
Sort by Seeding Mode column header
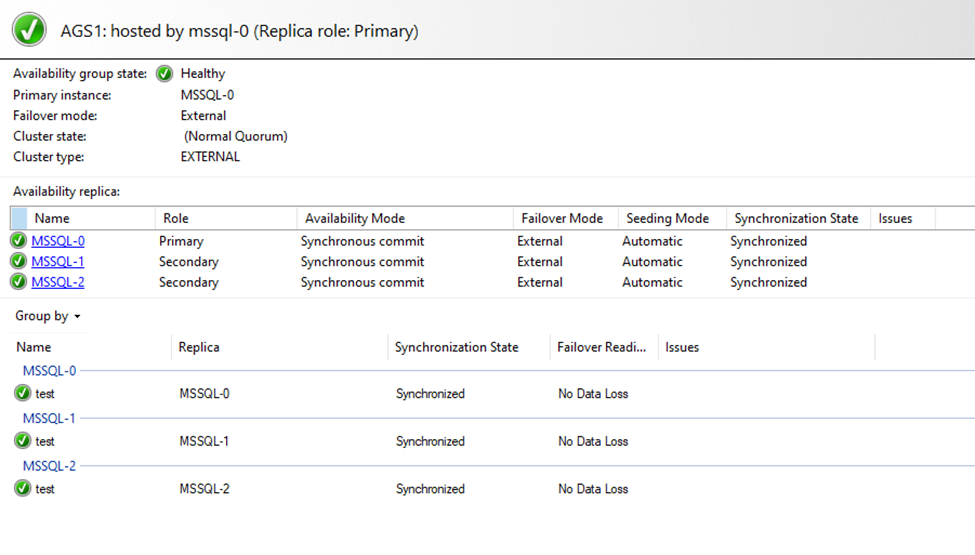(x=667, y=218)
